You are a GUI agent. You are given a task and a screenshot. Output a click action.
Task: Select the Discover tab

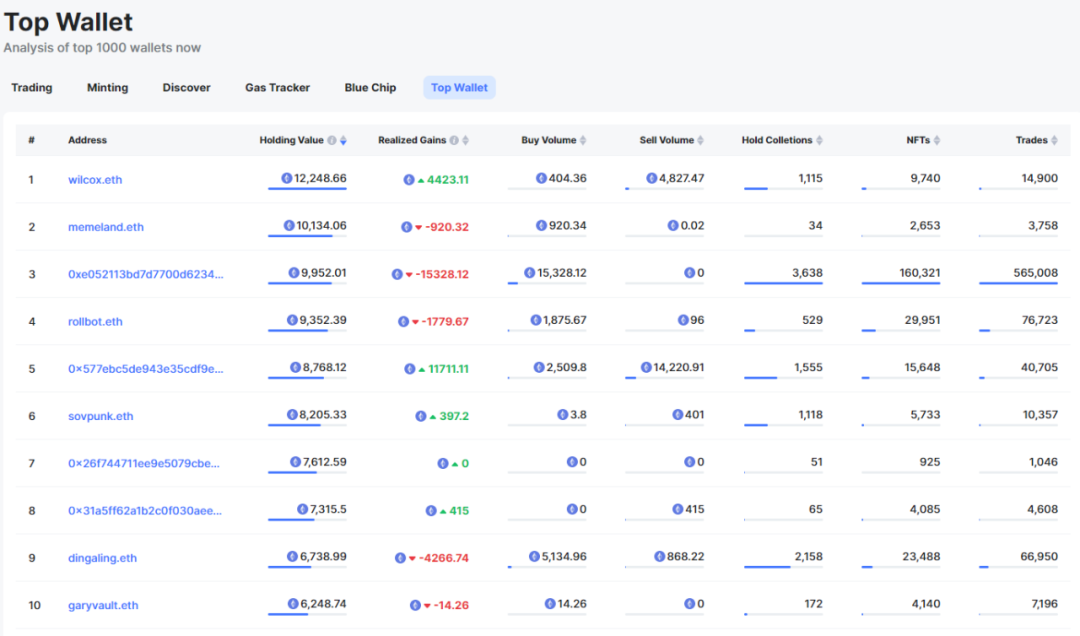187,88
